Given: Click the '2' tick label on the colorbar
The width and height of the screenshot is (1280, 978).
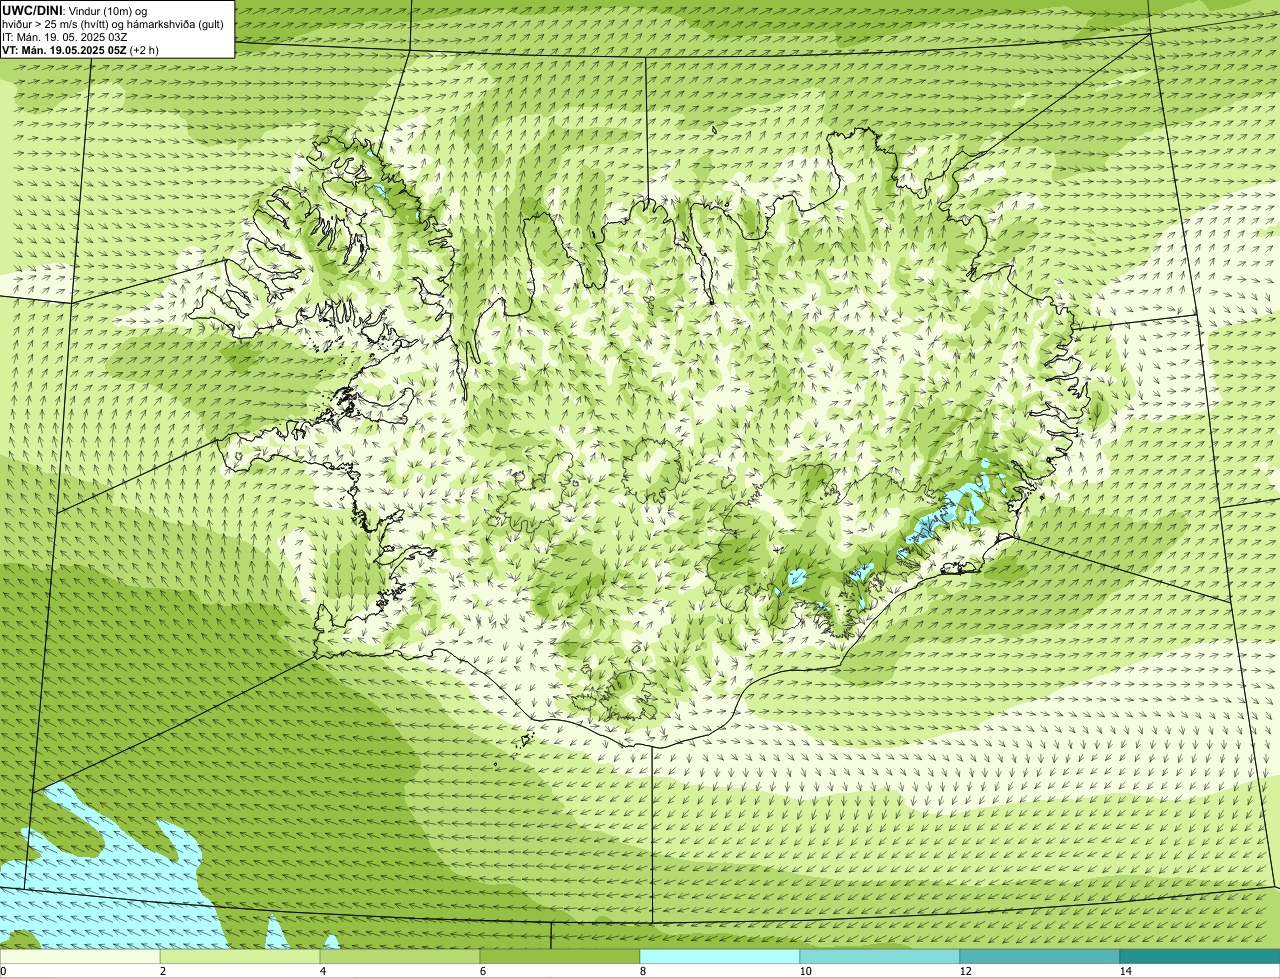Looking at the screenshot, I should [162, 971].
